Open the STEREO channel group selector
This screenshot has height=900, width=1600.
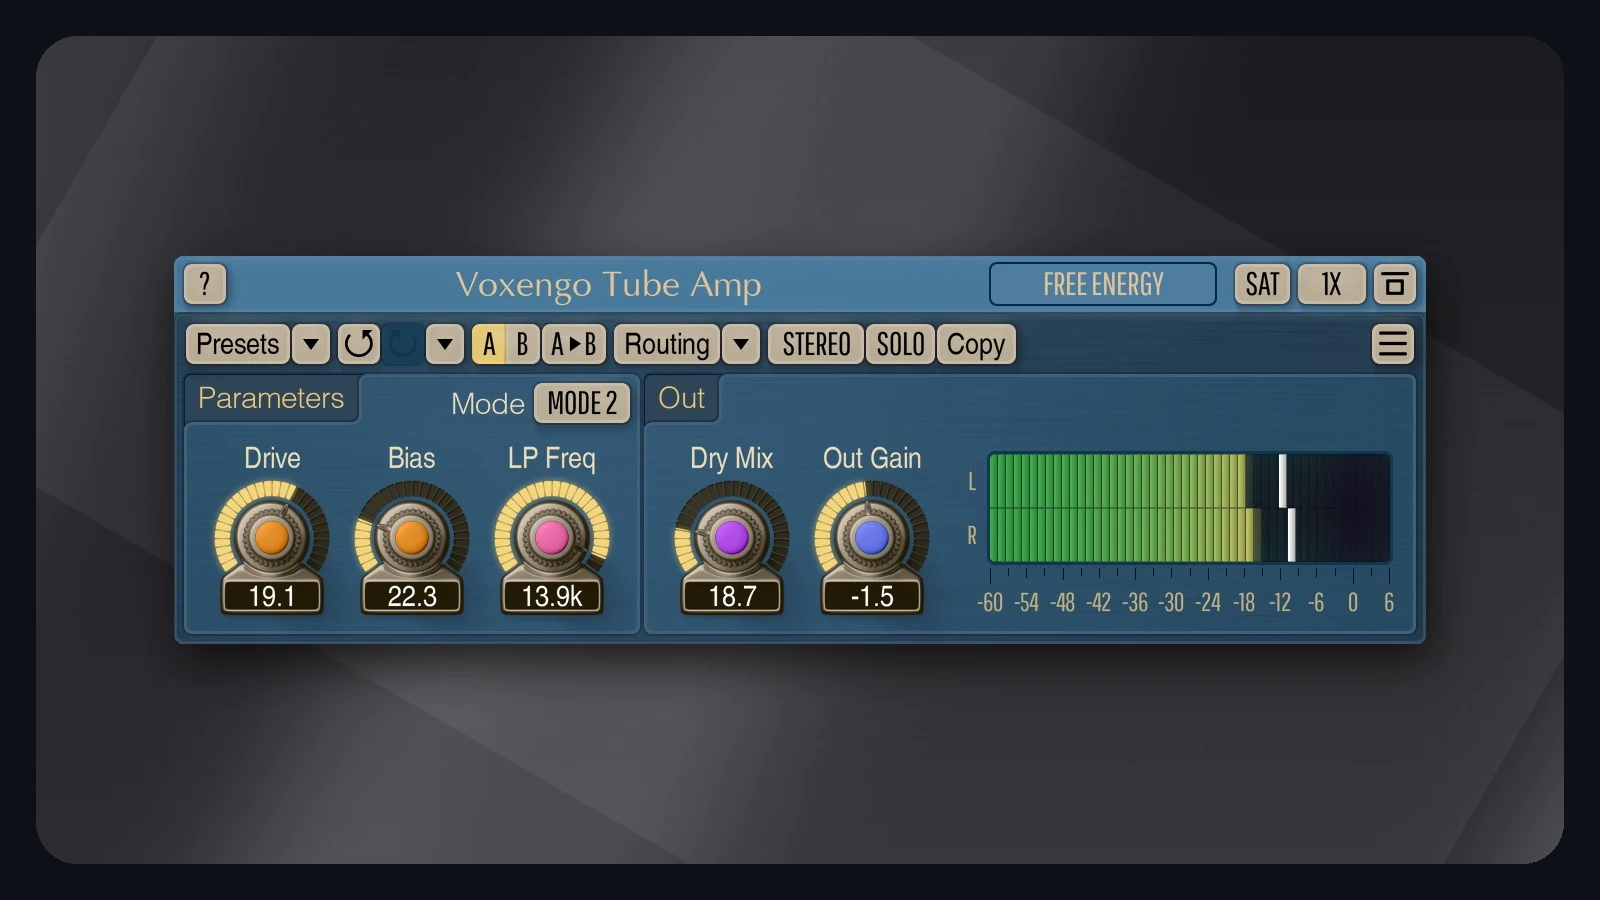point(816,344)
